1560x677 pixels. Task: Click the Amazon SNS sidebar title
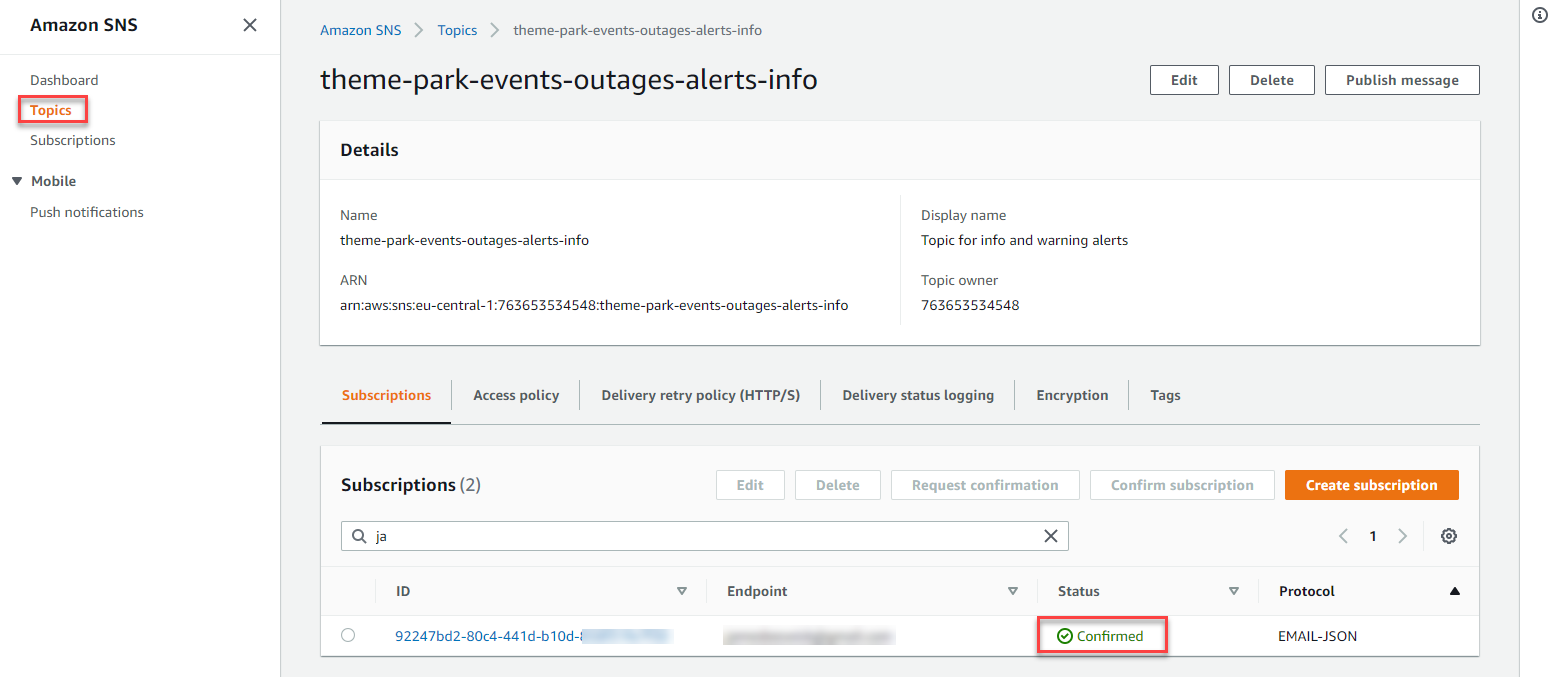coord(84,25)
